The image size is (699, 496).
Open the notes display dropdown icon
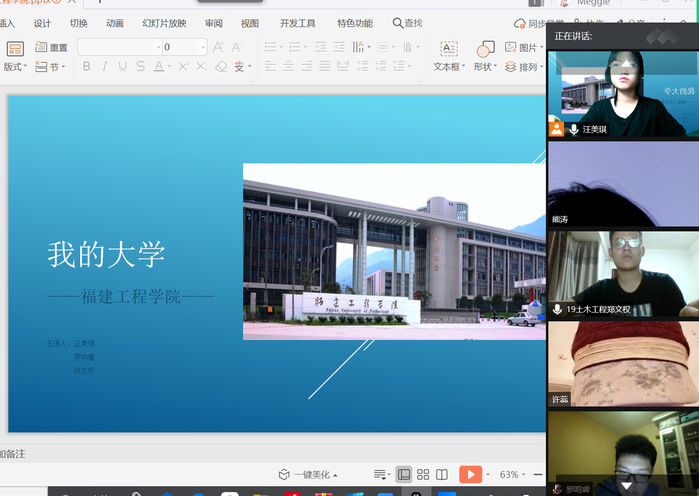(382, 475)
